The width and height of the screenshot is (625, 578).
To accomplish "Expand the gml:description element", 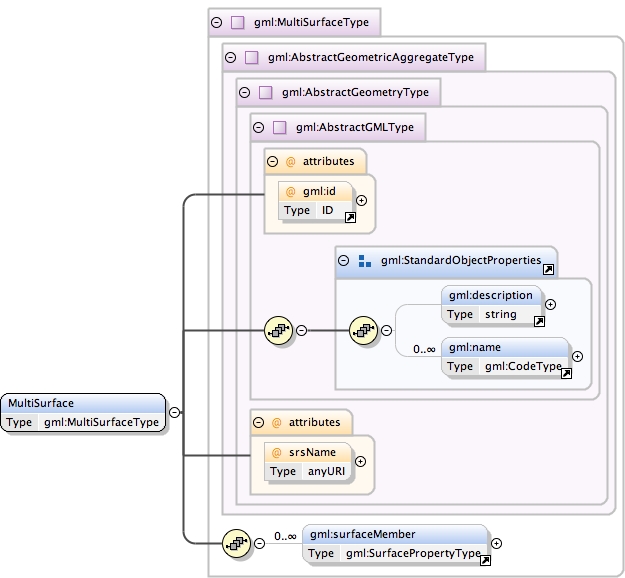I will pyautogui.click(x=550, y=305).
